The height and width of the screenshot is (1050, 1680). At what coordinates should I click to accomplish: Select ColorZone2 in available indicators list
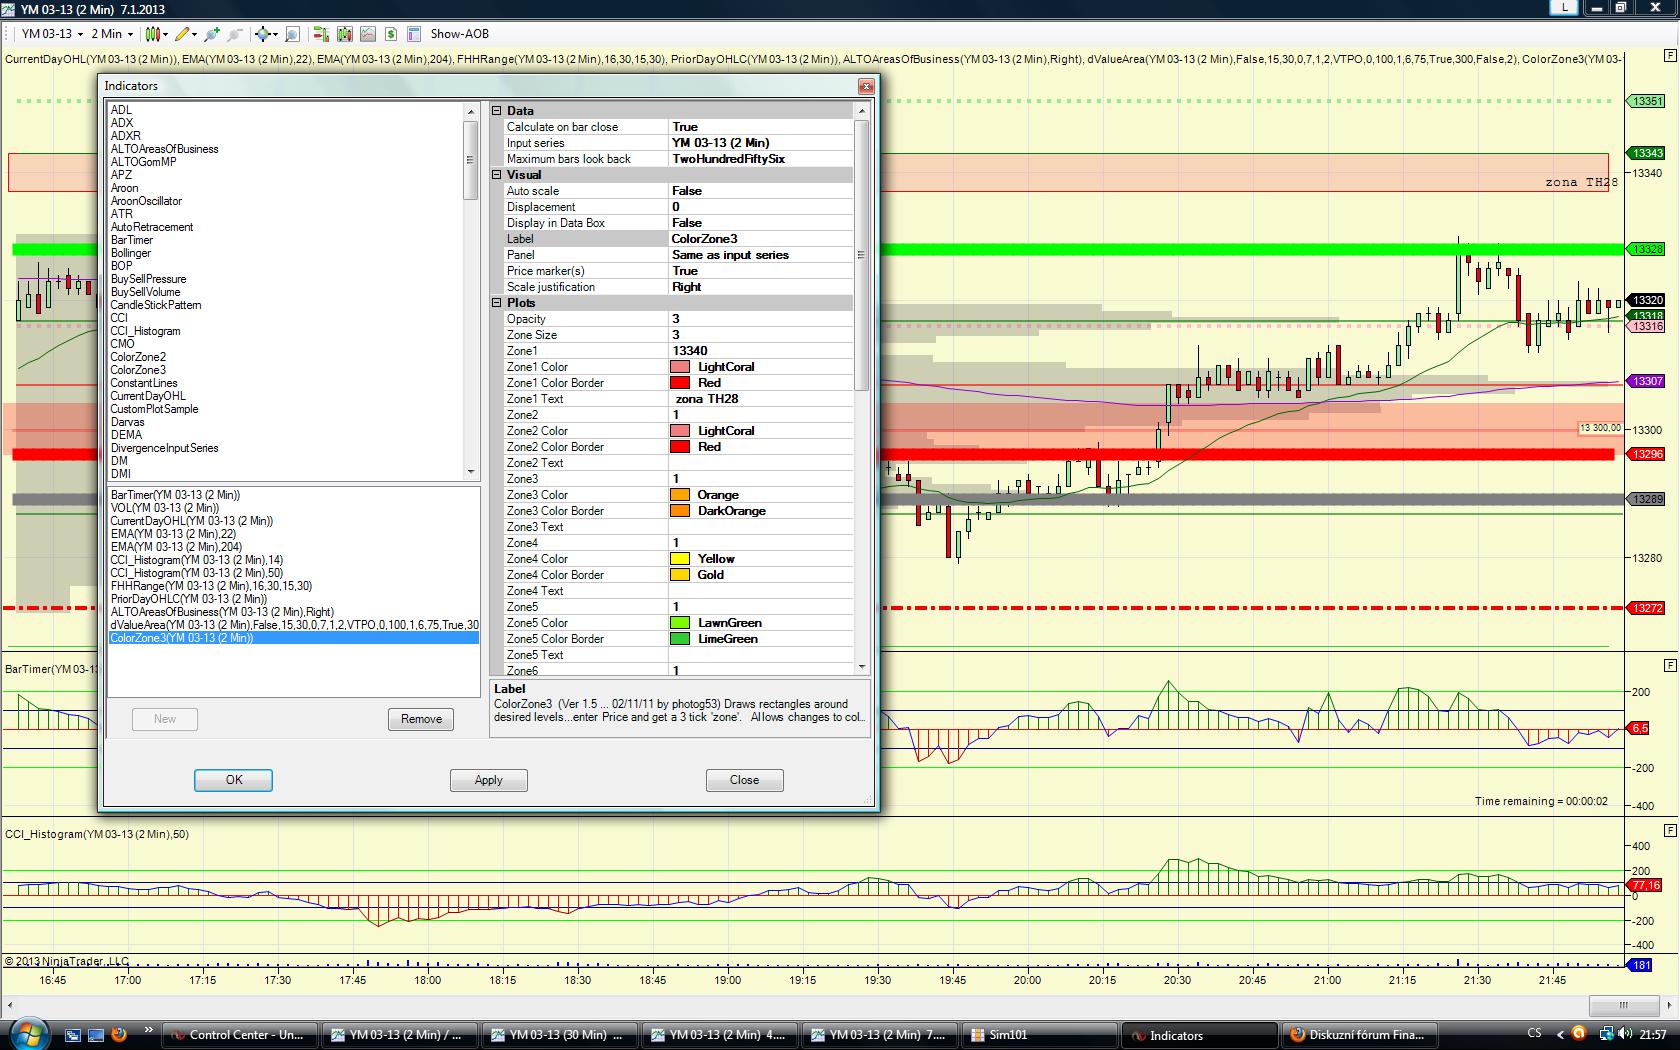[x=138, y=357]
